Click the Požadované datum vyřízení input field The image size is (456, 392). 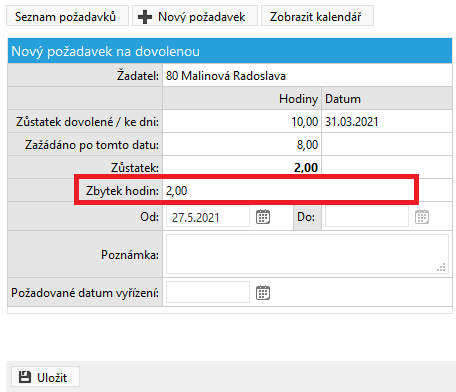coord(208,292)
